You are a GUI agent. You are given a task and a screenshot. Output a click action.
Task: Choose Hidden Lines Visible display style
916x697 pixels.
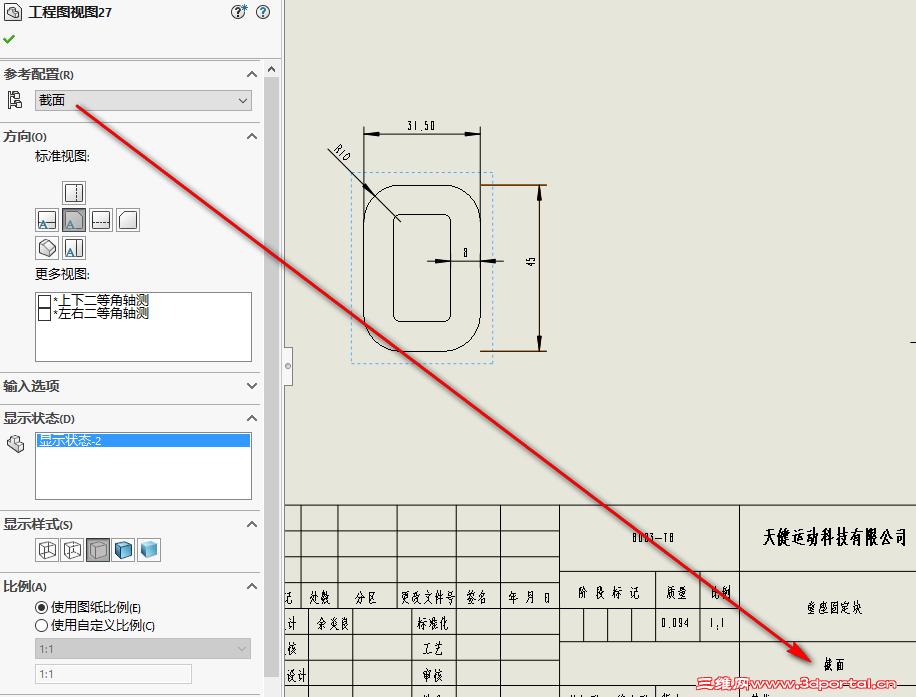(72, 550)
